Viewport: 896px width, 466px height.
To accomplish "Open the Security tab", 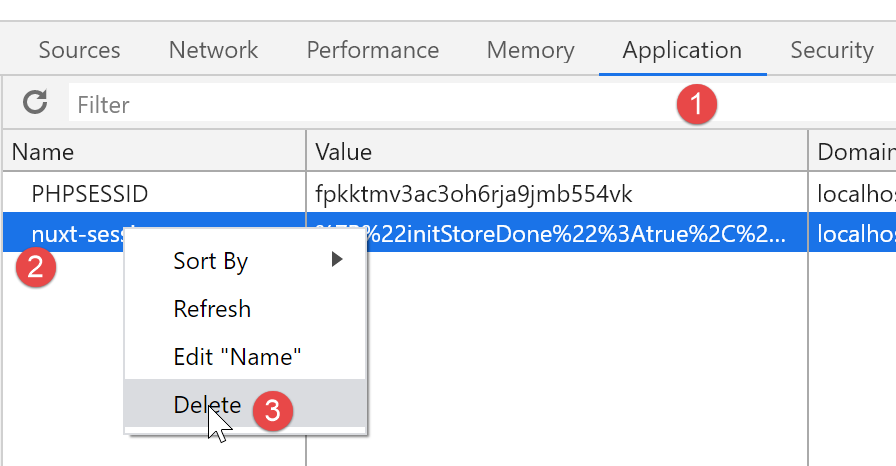I will coord(831,50).
